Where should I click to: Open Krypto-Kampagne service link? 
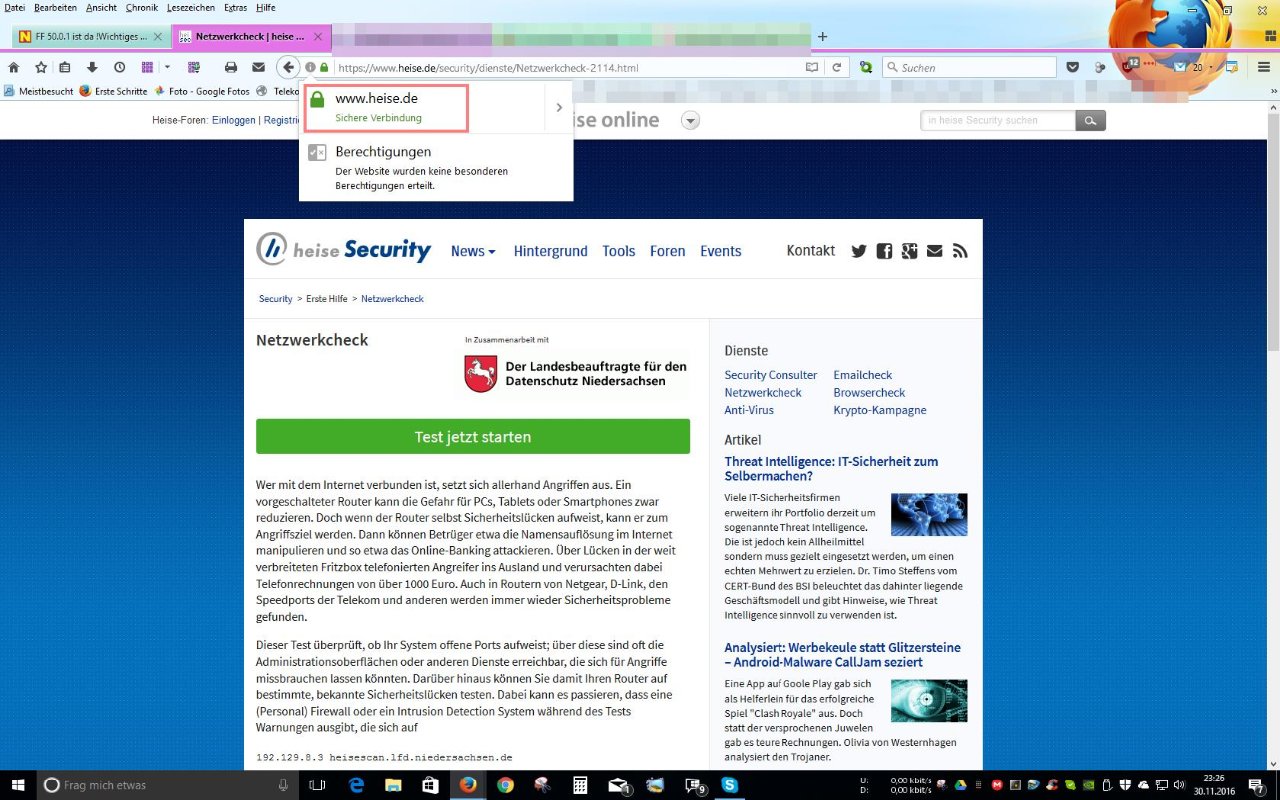point(880,410)
